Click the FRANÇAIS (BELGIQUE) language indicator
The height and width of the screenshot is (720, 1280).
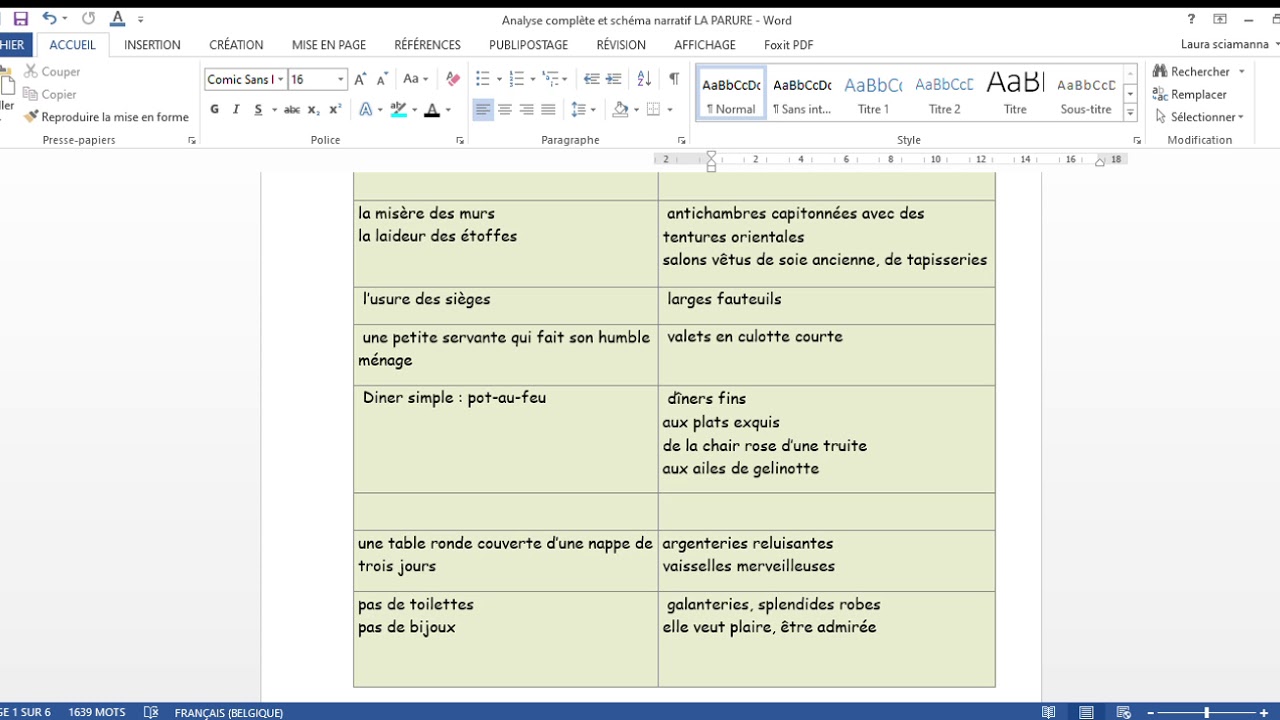coord(229,713)
